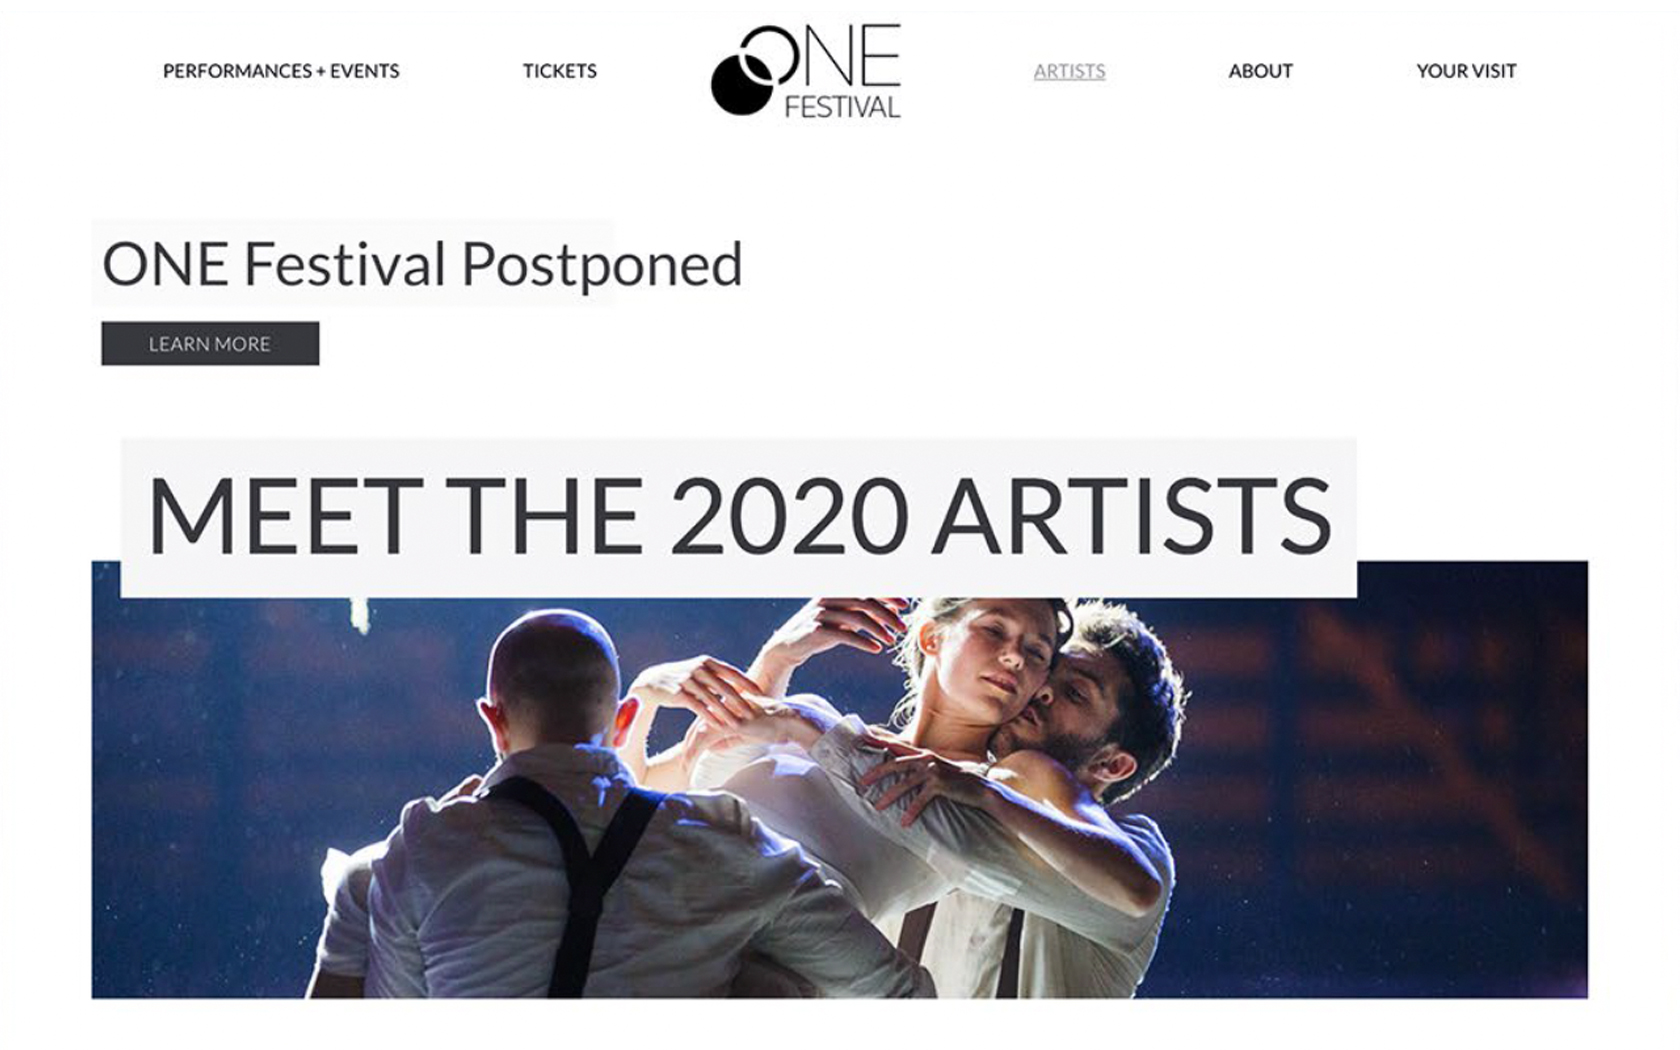
Task: Go to the Tickets page
Action: tap(559, 71)
